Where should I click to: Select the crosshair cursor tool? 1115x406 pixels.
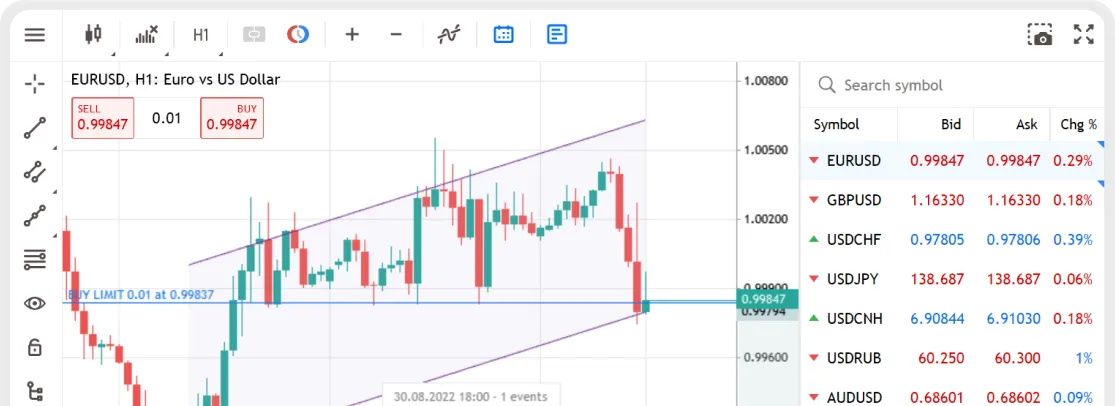pos(35,83)
